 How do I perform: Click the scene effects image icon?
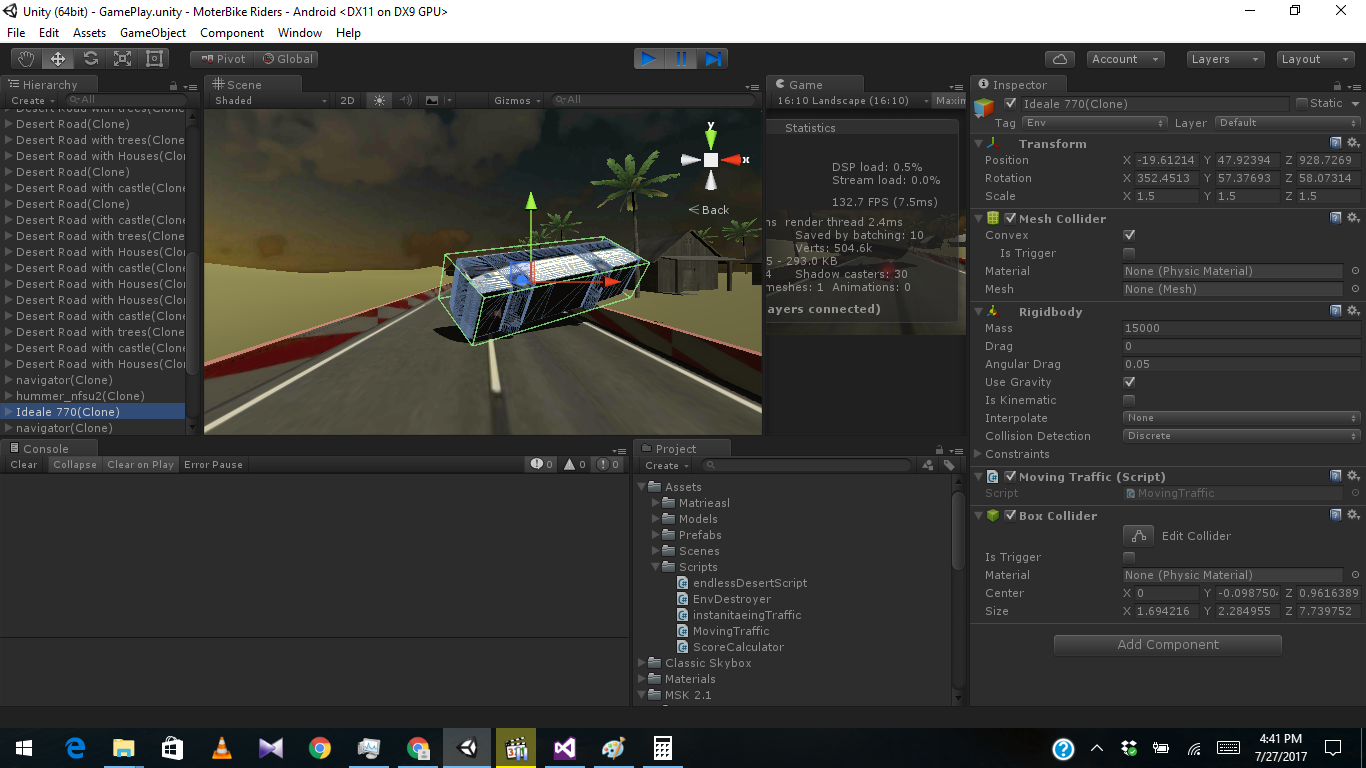[x=432, y=100]
